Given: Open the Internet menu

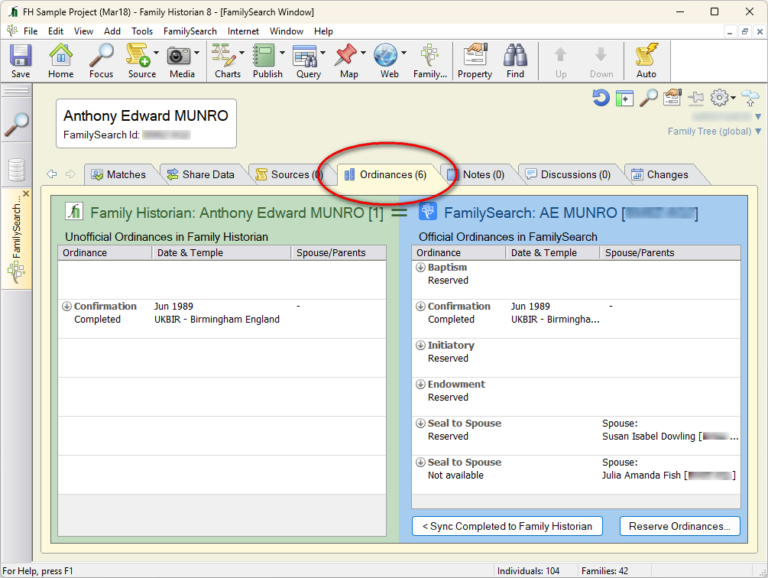Looking at the screenshot, I should (243, 31).
